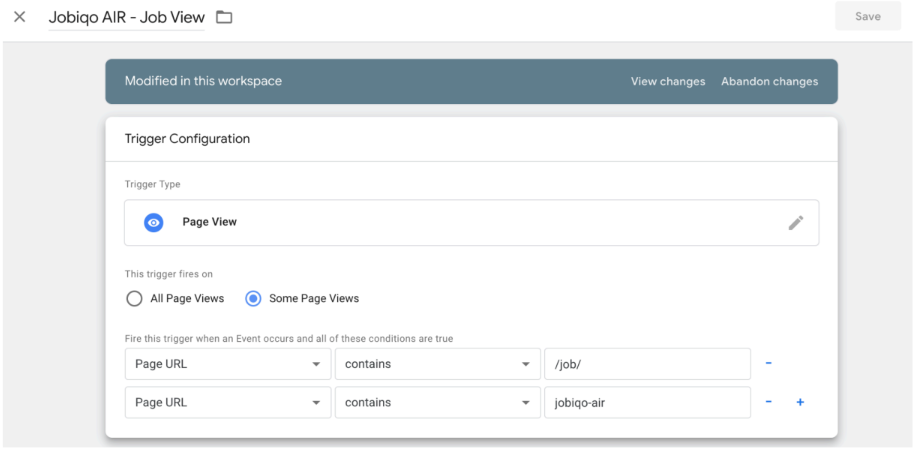Screen dimensions: 916x449
Task: Click the pencil icon to edit trigger type
Action: click(795, 223)
